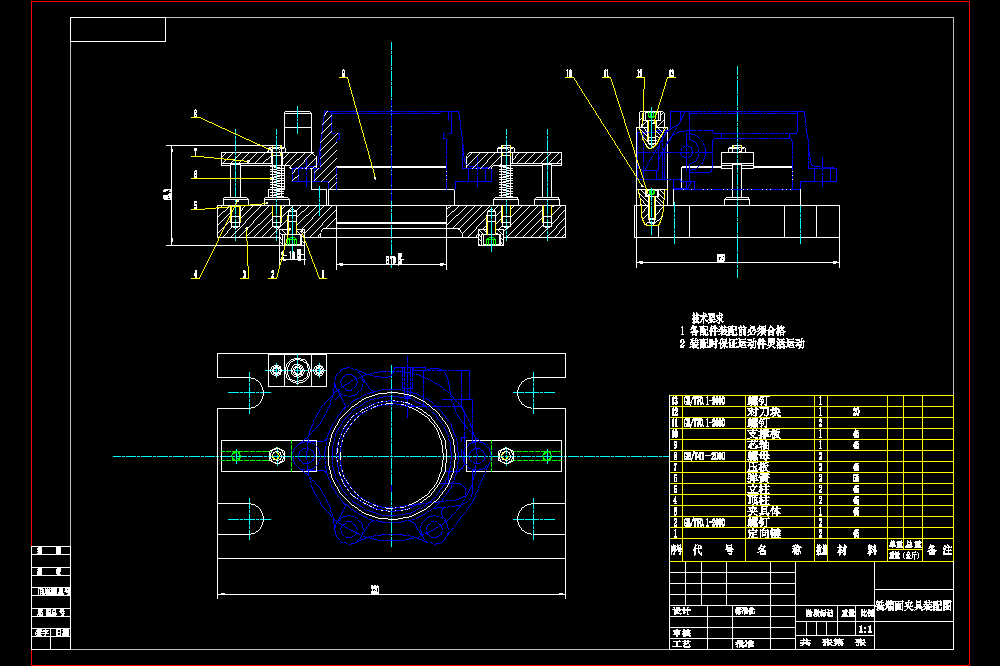The image size is (1000, 666).
Task: Click the 技术要求 heading text
Action: [708, 318]
